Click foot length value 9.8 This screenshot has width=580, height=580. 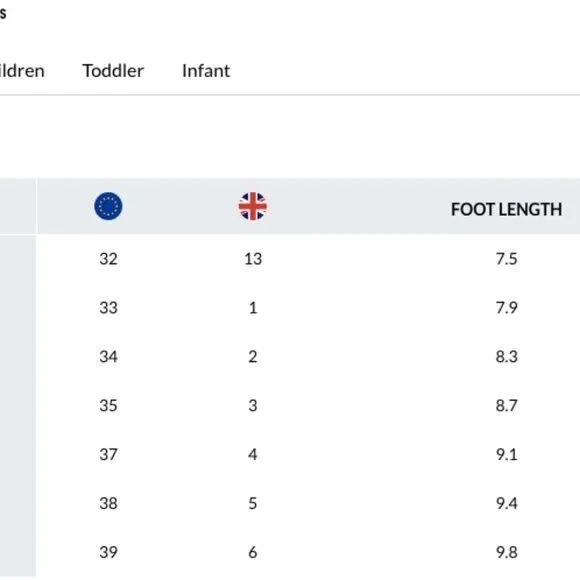(506, 552)
